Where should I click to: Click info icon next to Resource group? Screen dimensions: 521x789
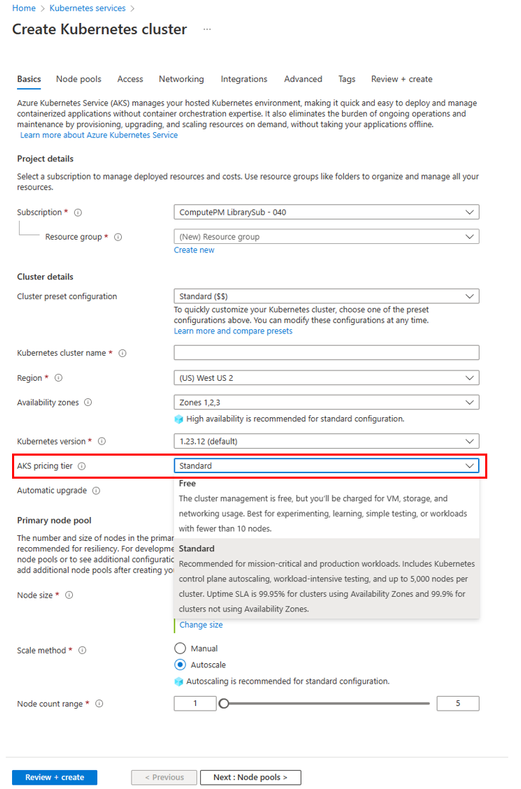[x=118, y=237]
